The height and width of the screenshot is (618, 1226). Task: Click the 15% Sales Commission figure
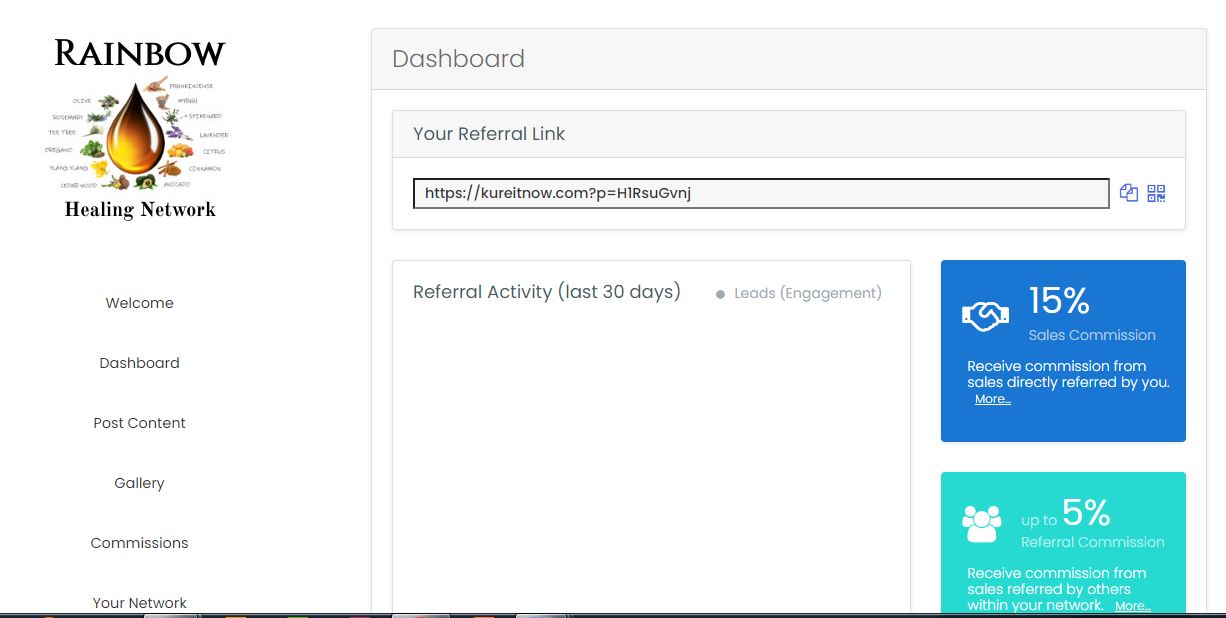1059,301
